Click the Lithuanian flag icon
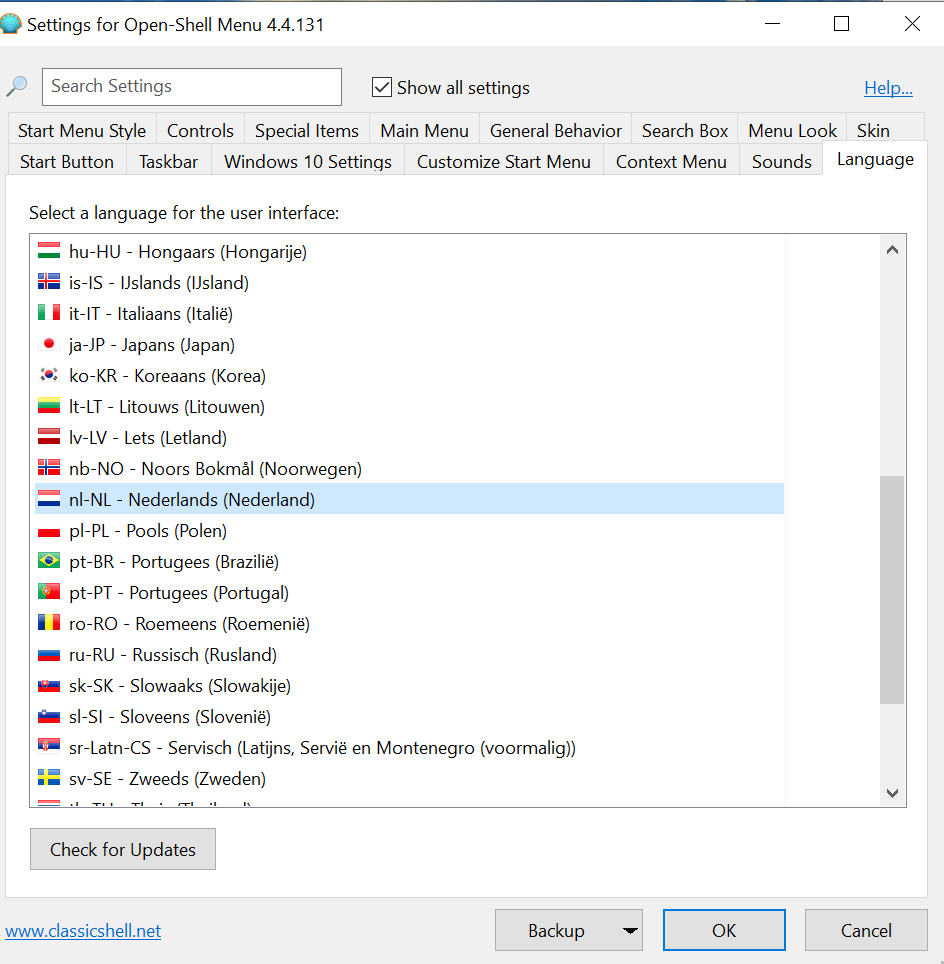 click(x=49, y=406)
